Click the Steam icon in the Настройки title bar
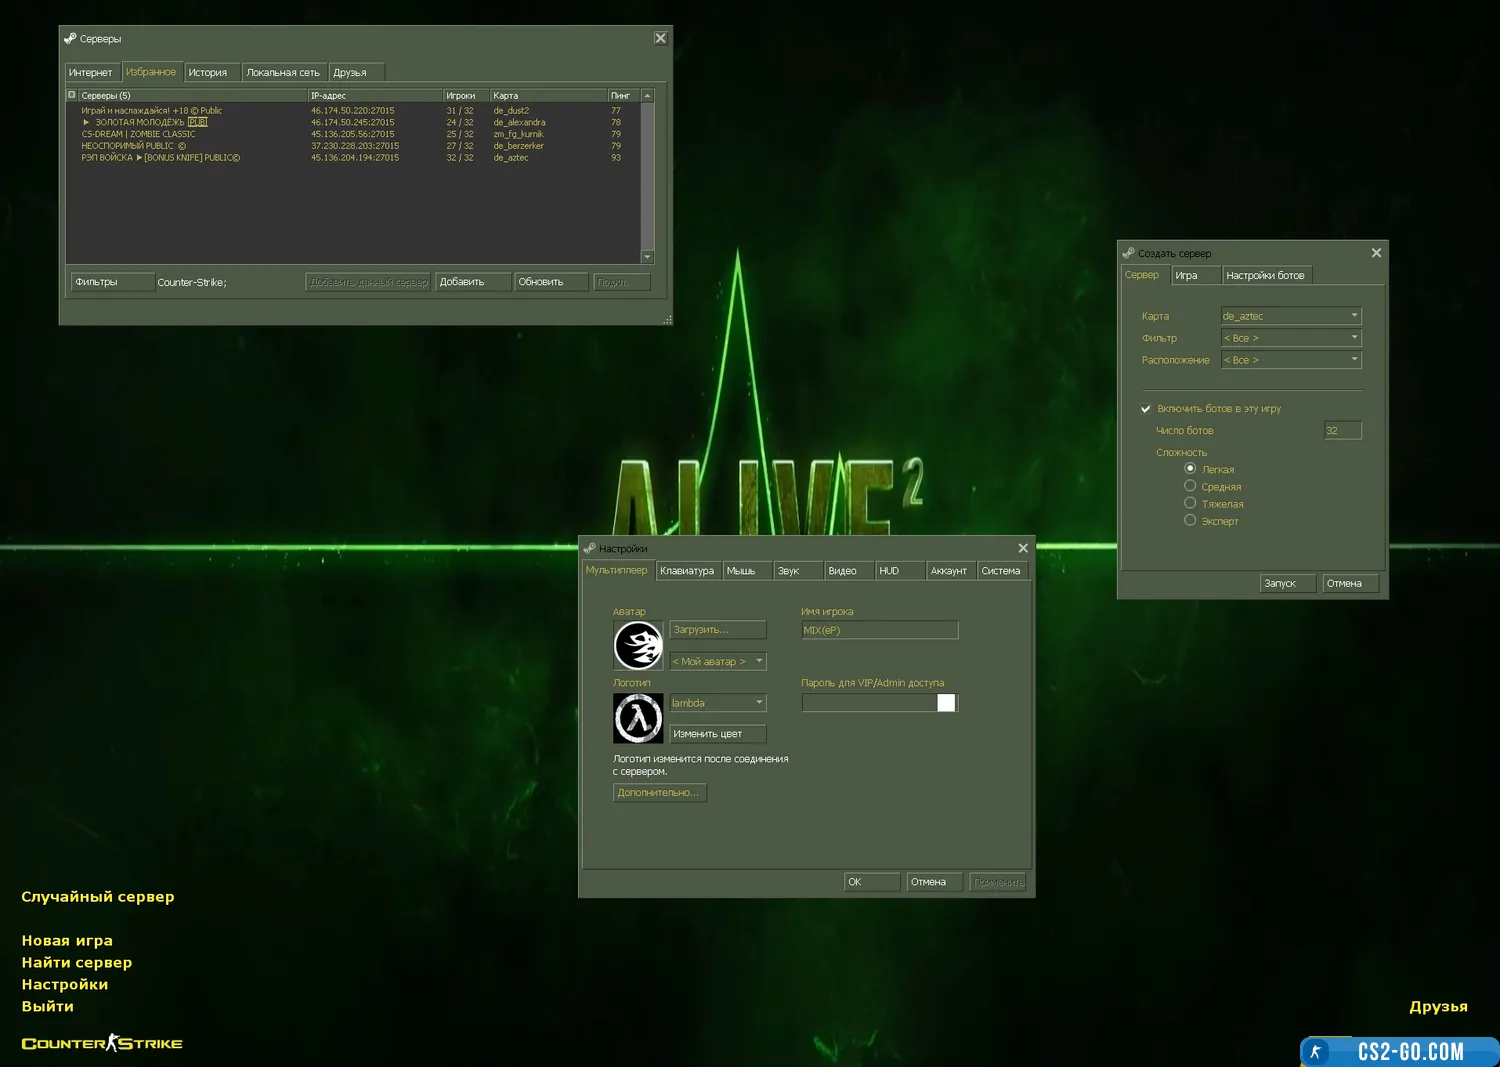The image size is (1500, 1067). 590,548
